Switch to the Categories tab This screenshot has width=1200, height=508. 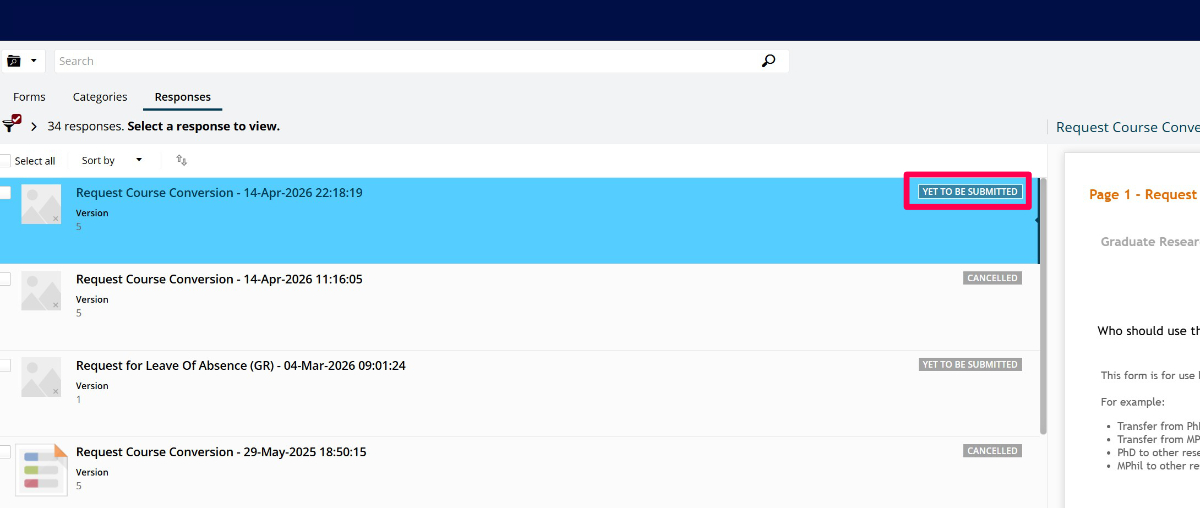(100, 97)
